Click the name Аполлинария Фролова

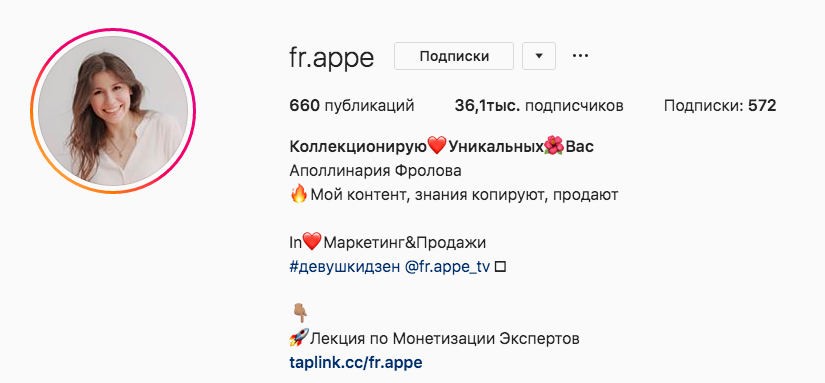375,171
